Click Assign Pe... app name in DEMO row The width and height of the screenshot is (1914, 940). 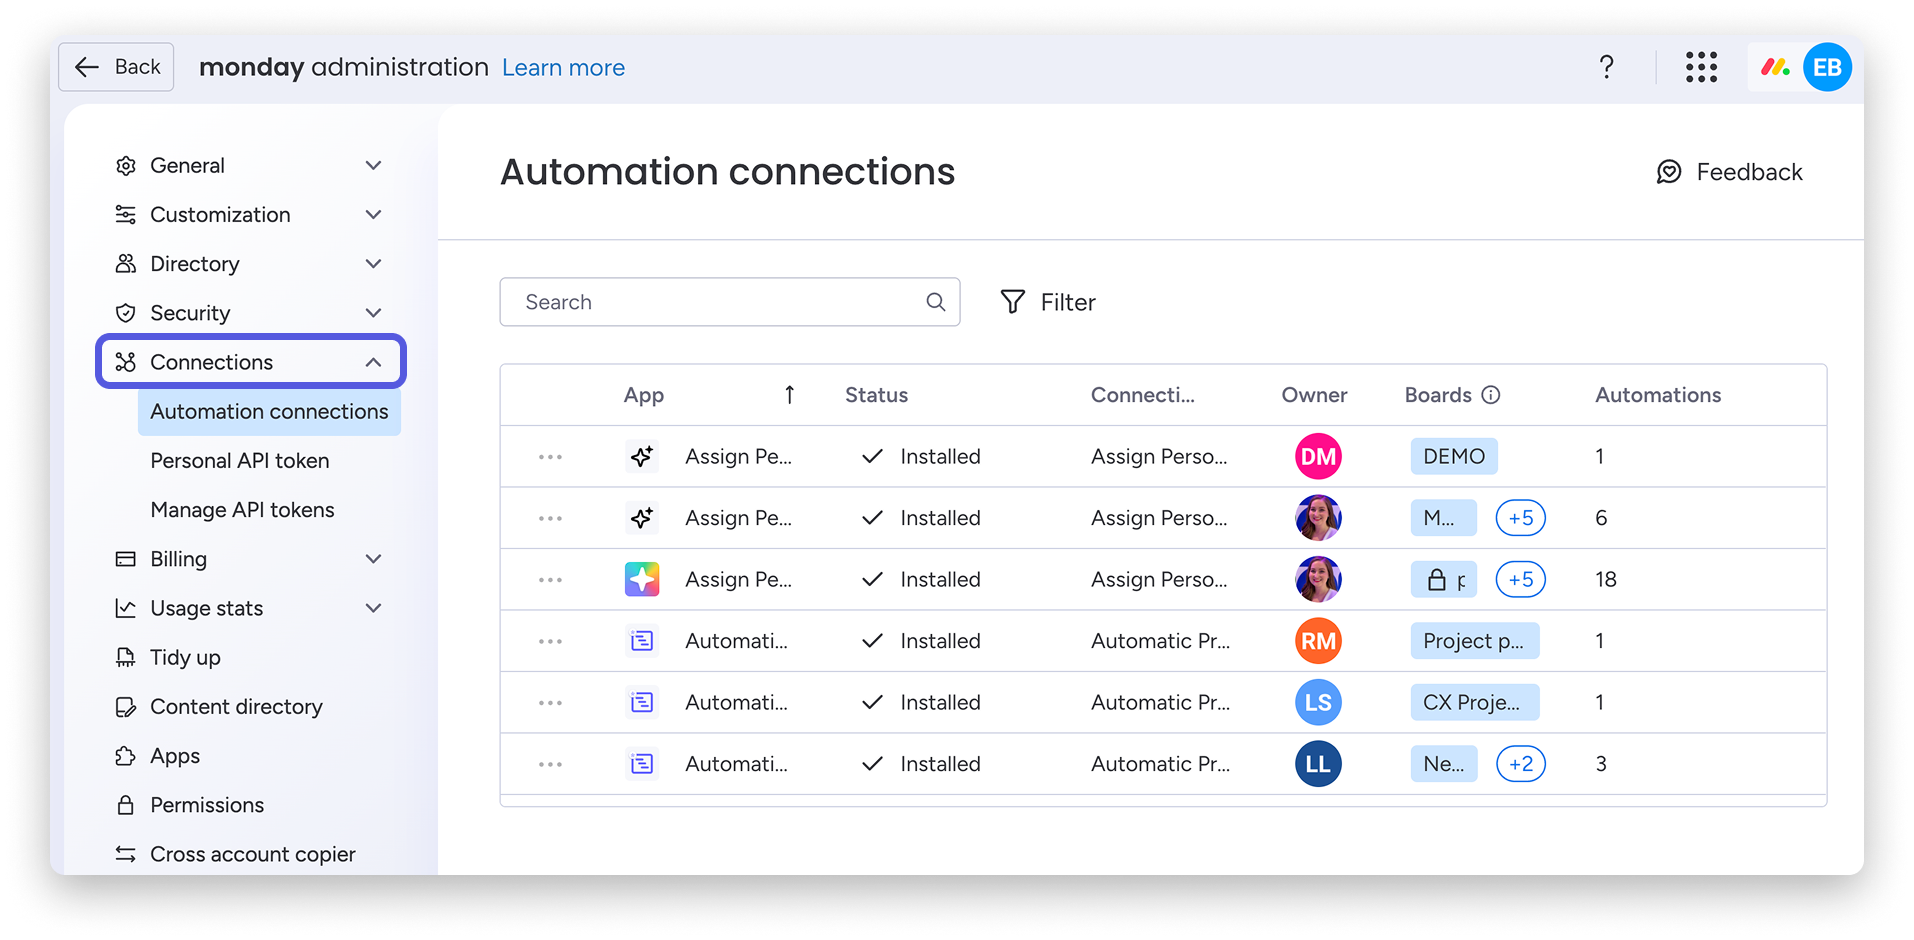coord(738,457)
